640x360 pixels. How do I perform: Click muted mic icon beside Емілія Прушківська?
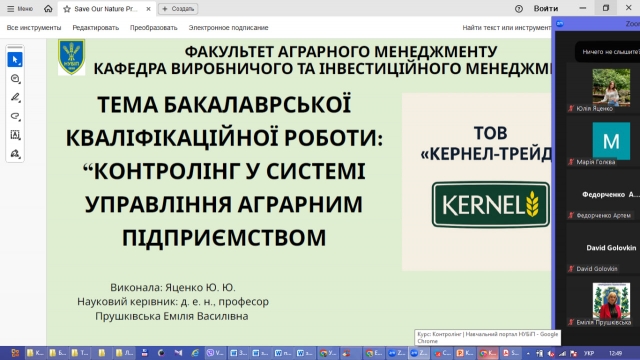coord(571,322)
